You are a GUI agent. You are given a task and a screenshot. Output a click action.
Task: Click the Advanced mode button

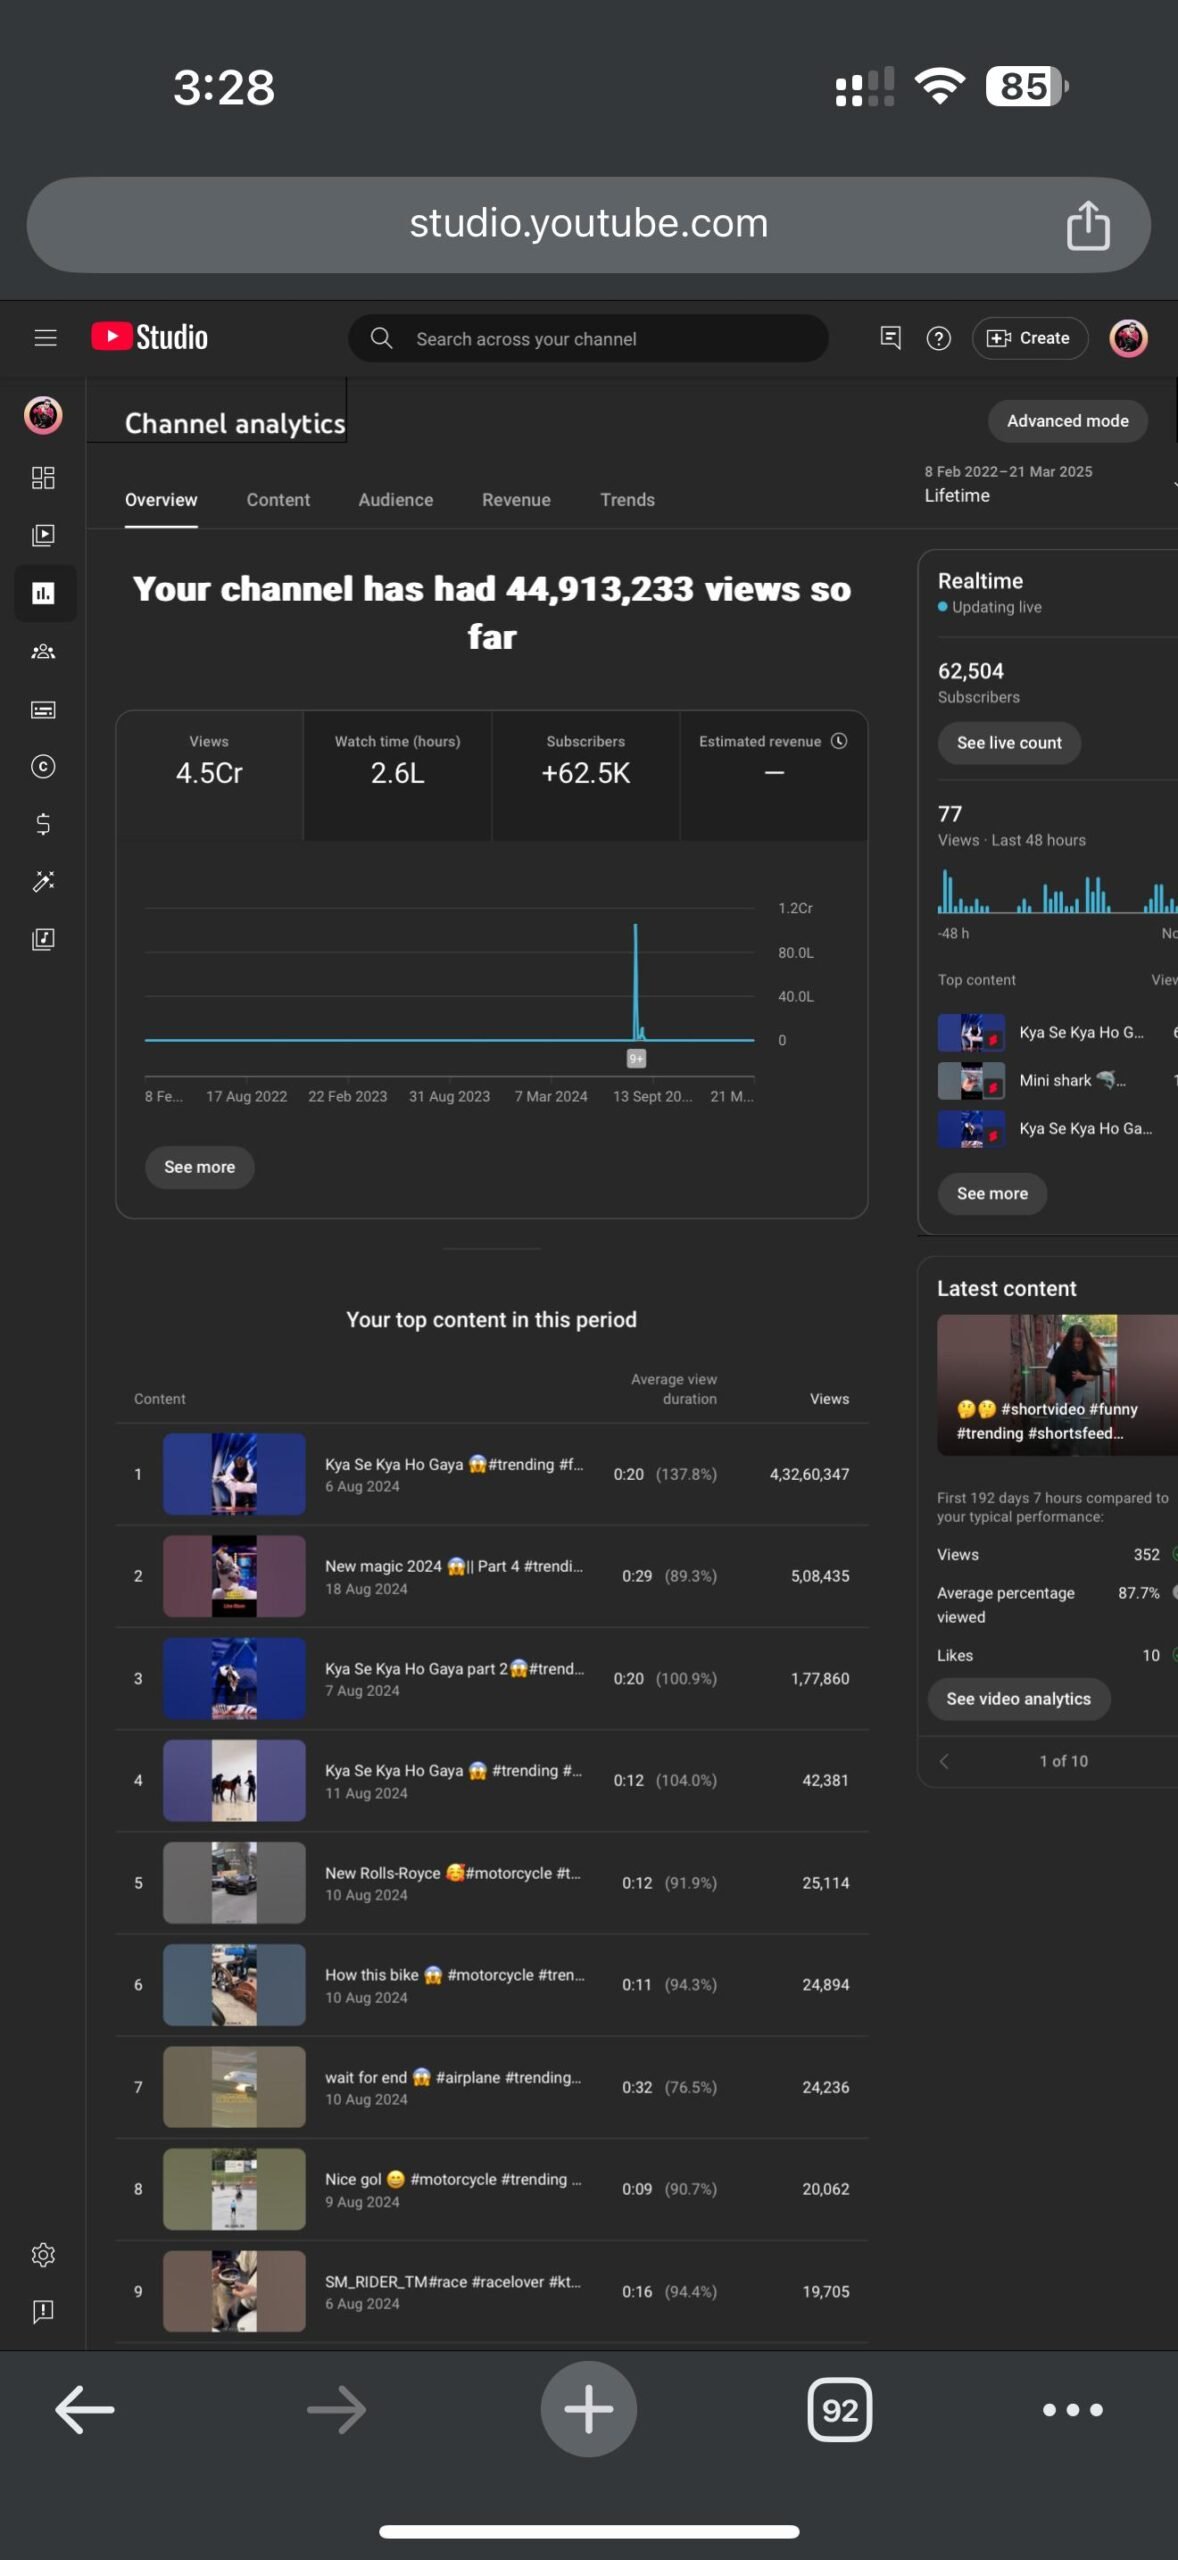coord(1067,421)
